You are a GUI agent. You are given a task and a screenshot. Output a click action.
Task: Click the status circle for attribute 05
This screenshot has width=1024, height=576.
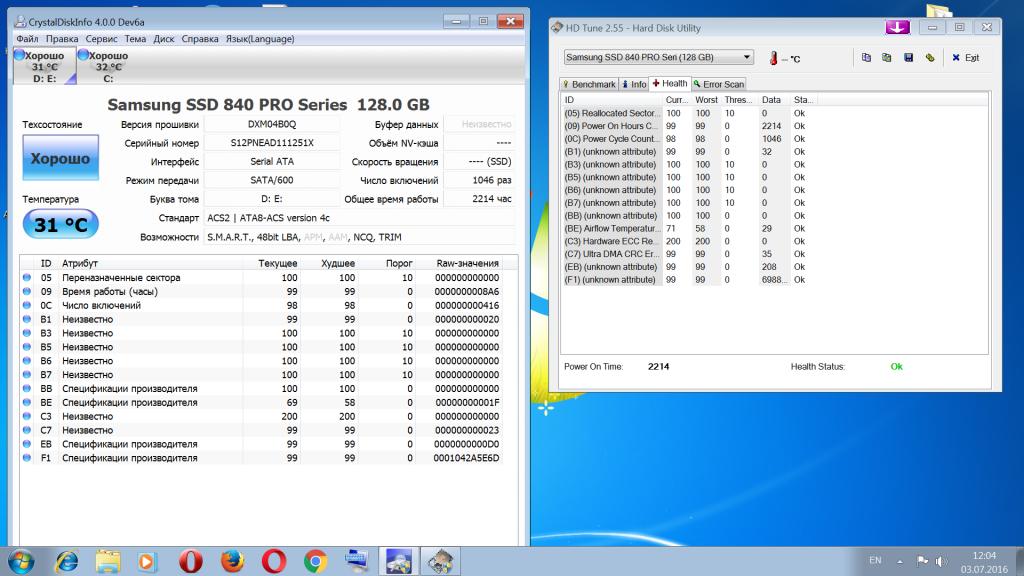[x=27, y=278]
